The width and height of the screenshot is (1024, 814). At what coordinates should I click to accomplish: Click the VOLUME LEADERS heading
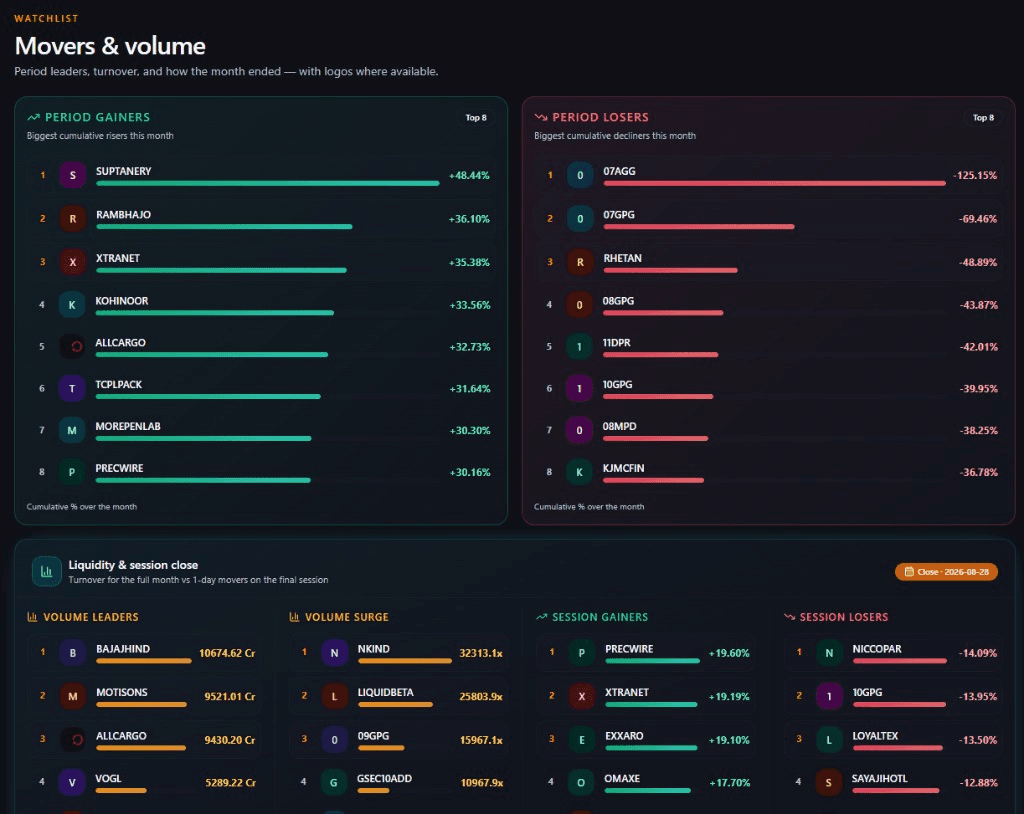point(91,617)
